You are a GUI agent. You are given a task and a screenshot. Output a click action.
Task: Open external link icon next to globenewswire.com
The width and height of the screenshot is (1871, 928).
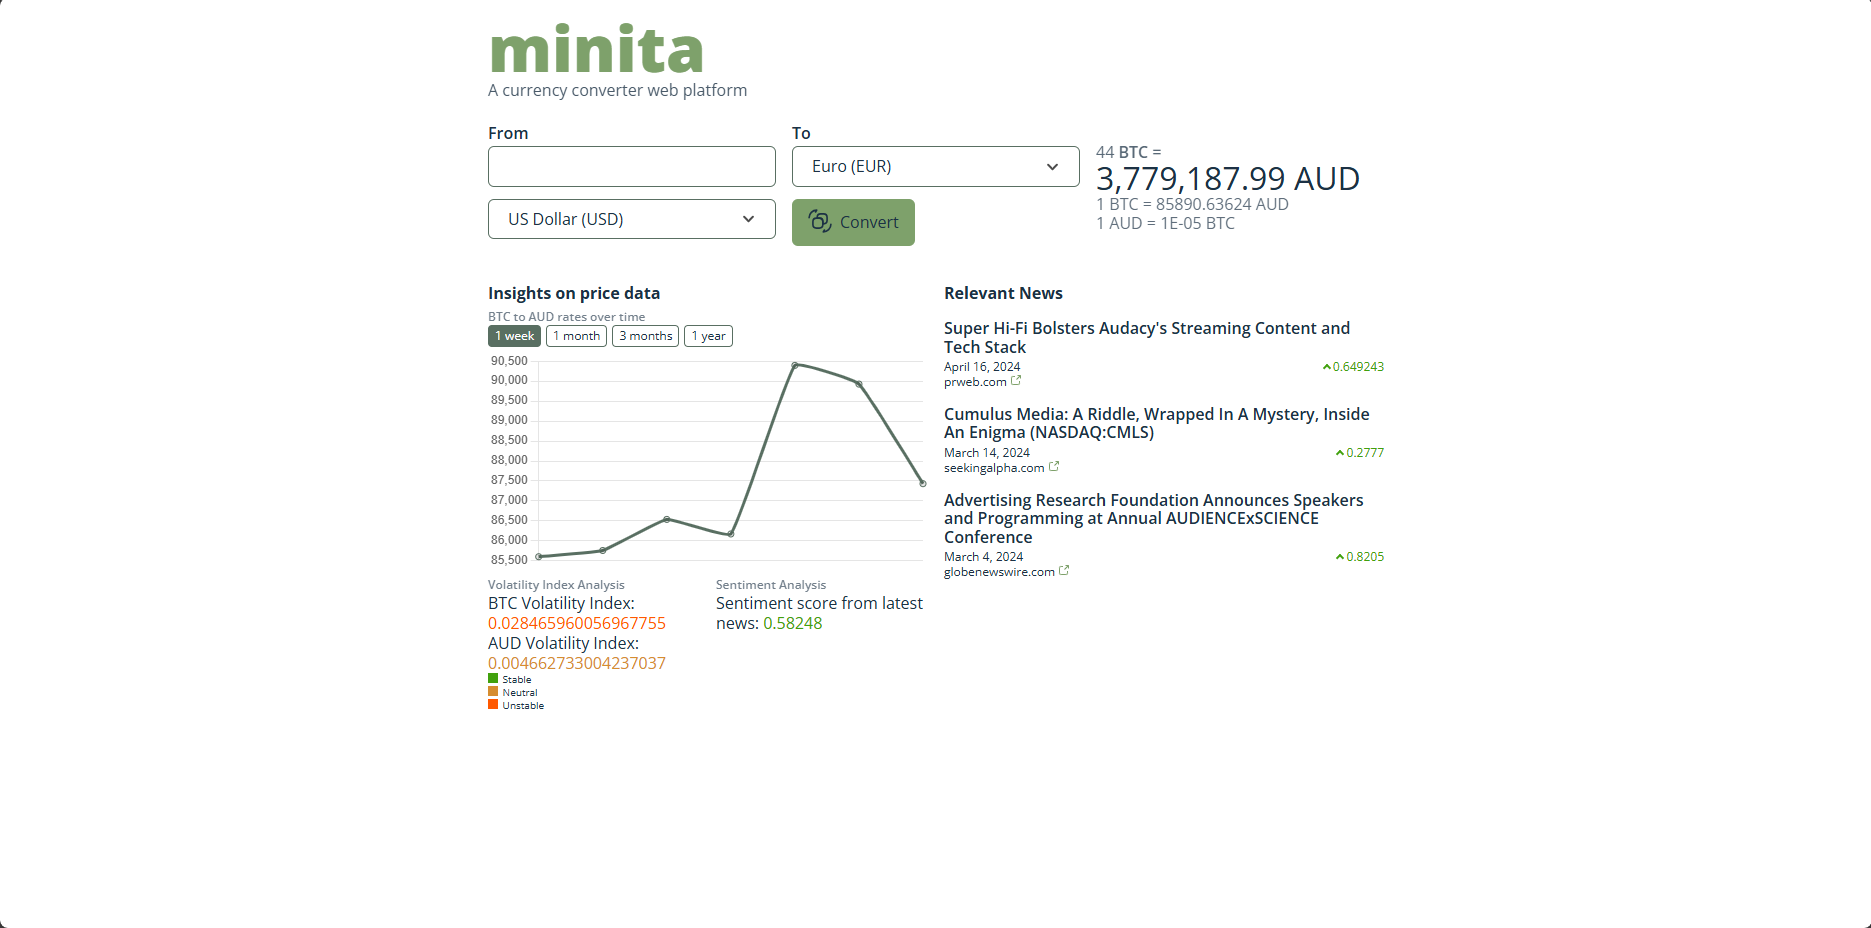click(1064, 571)
